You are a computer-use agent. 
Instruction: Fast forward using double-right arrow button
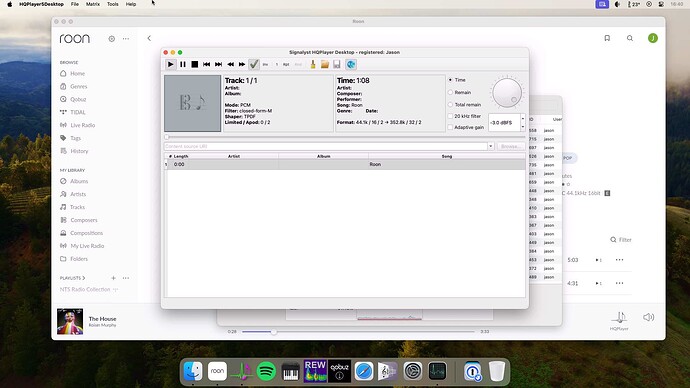tap(242, 64)
